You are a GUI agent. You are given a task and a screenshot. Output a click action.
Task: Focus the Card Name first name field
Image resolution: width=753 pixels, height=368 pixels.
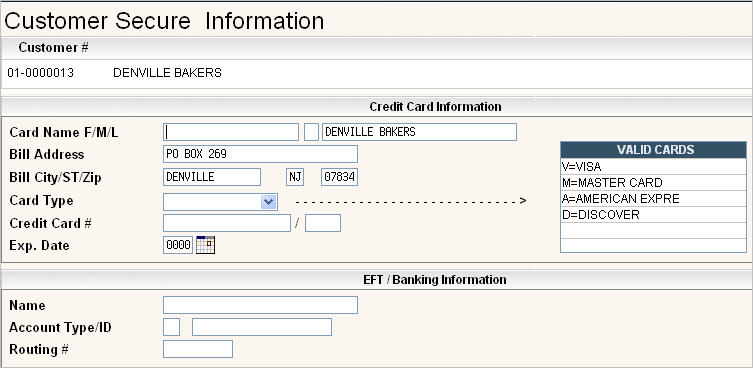(x=231, y=132)
